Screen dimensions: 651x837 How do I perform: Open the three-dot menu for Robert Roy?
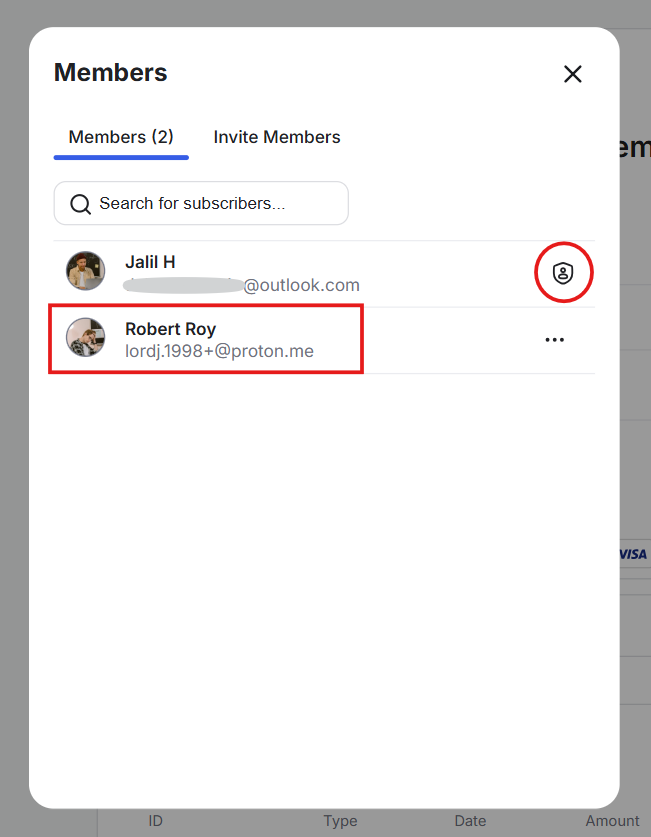[x=555, y=340]
